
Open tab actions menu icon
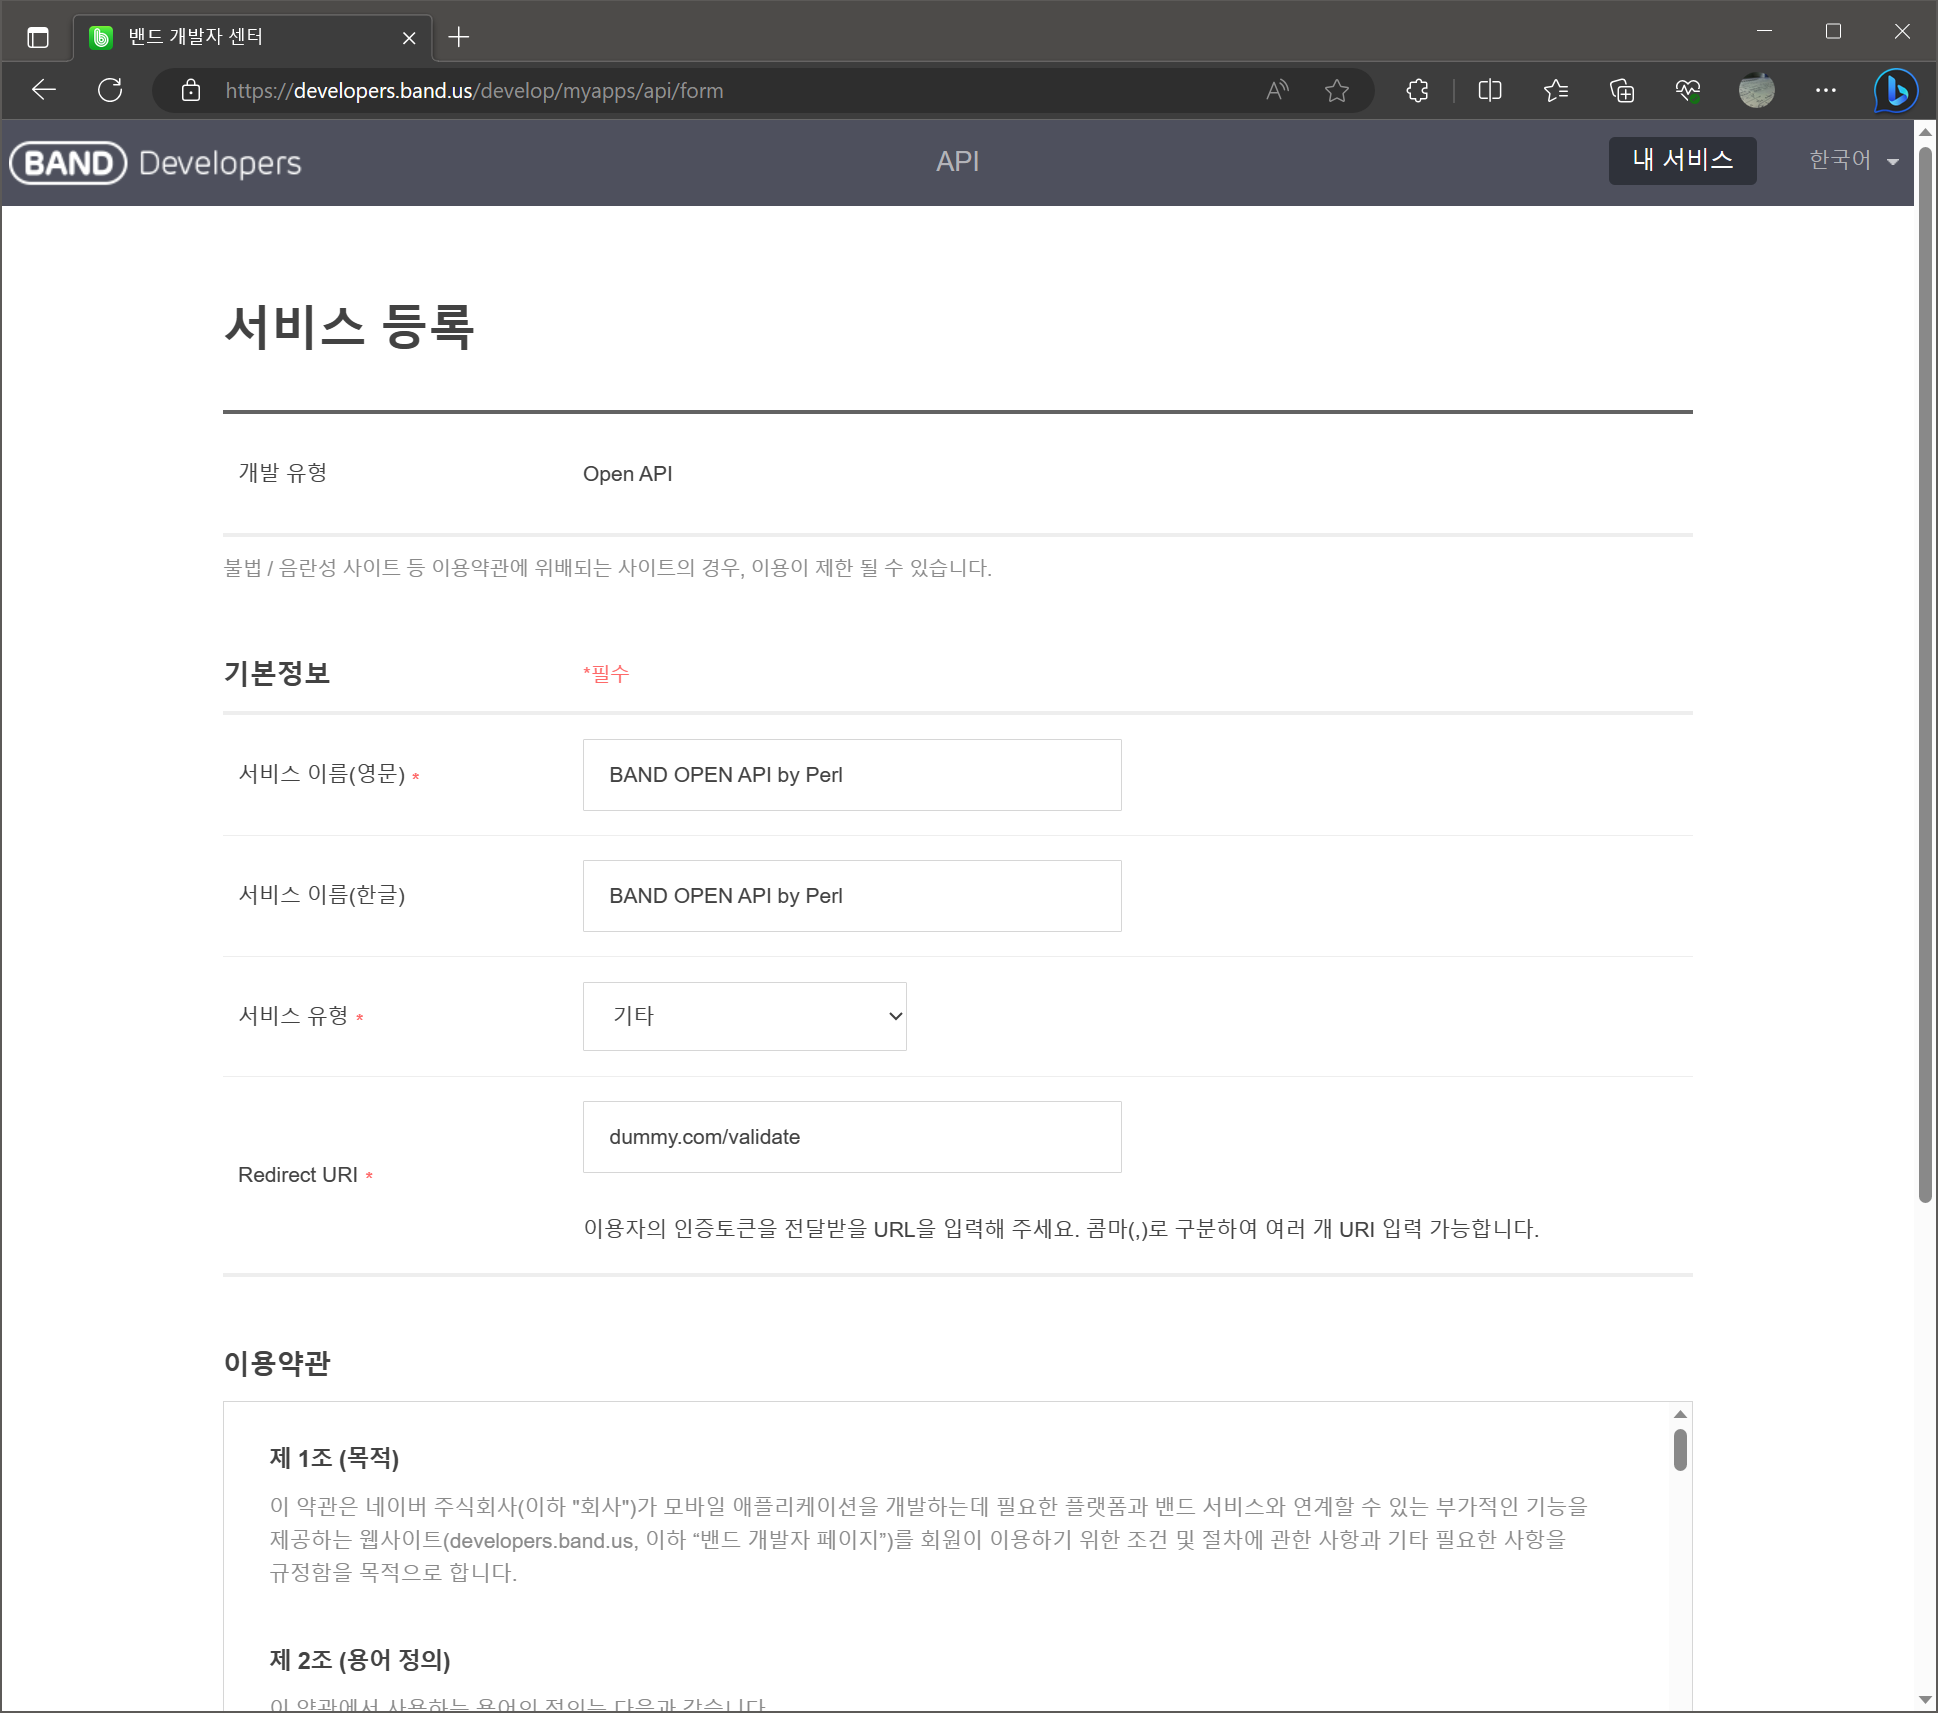38,38
